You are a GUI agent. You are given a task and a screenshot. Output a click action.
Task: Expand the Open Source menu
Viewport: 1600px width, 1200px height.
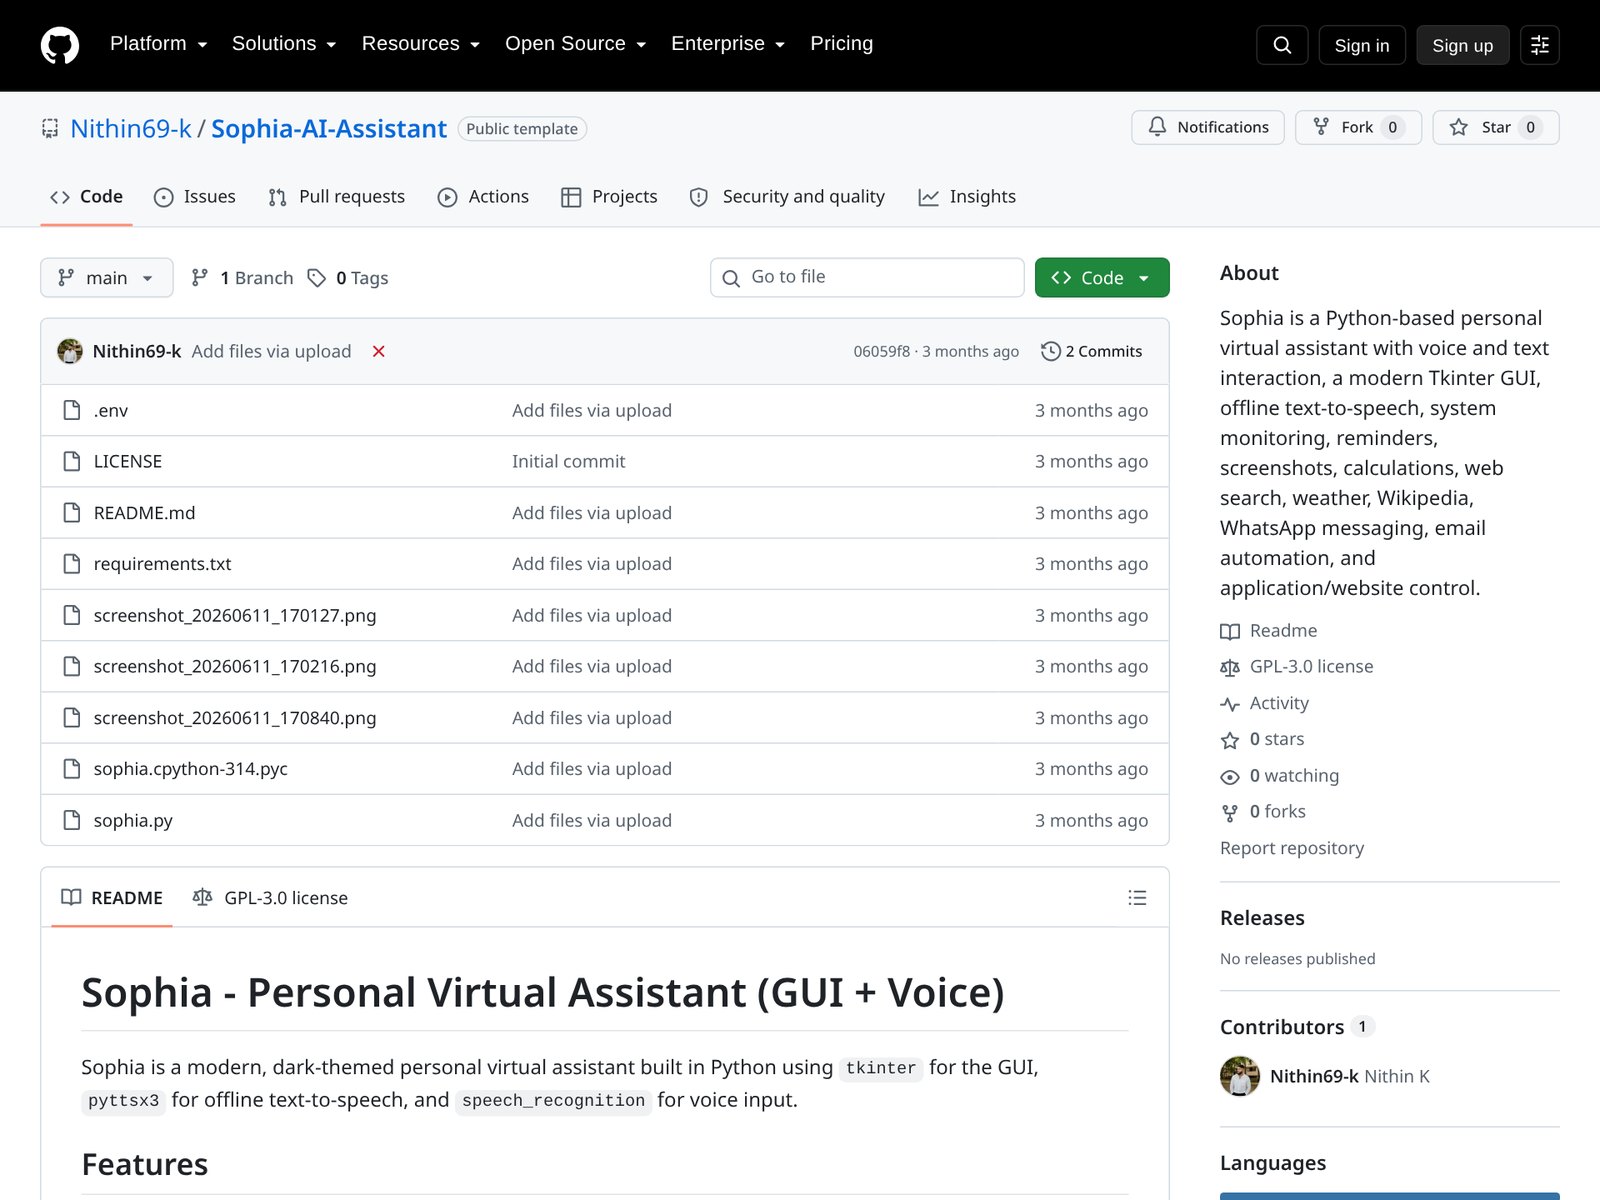tap(576, 43)
